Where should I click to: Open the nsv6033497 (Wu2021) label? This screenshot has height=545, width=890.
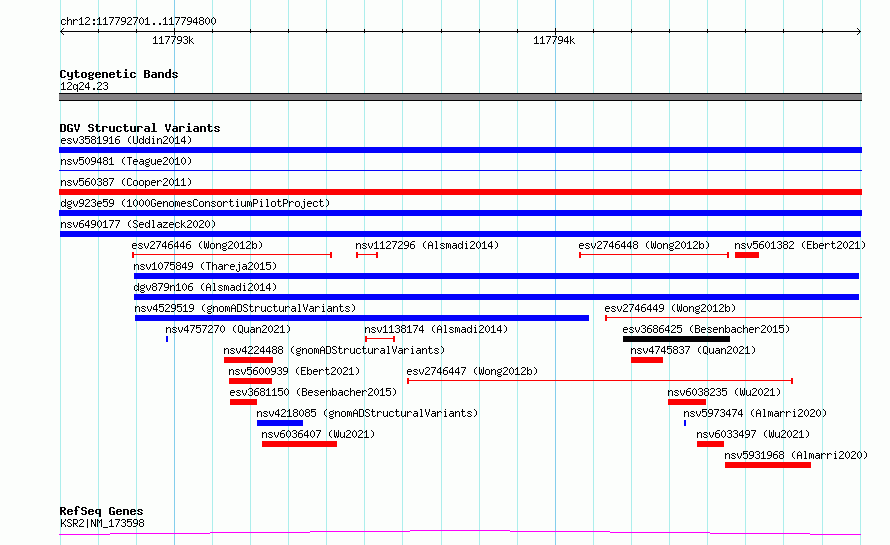click(753, 434)
